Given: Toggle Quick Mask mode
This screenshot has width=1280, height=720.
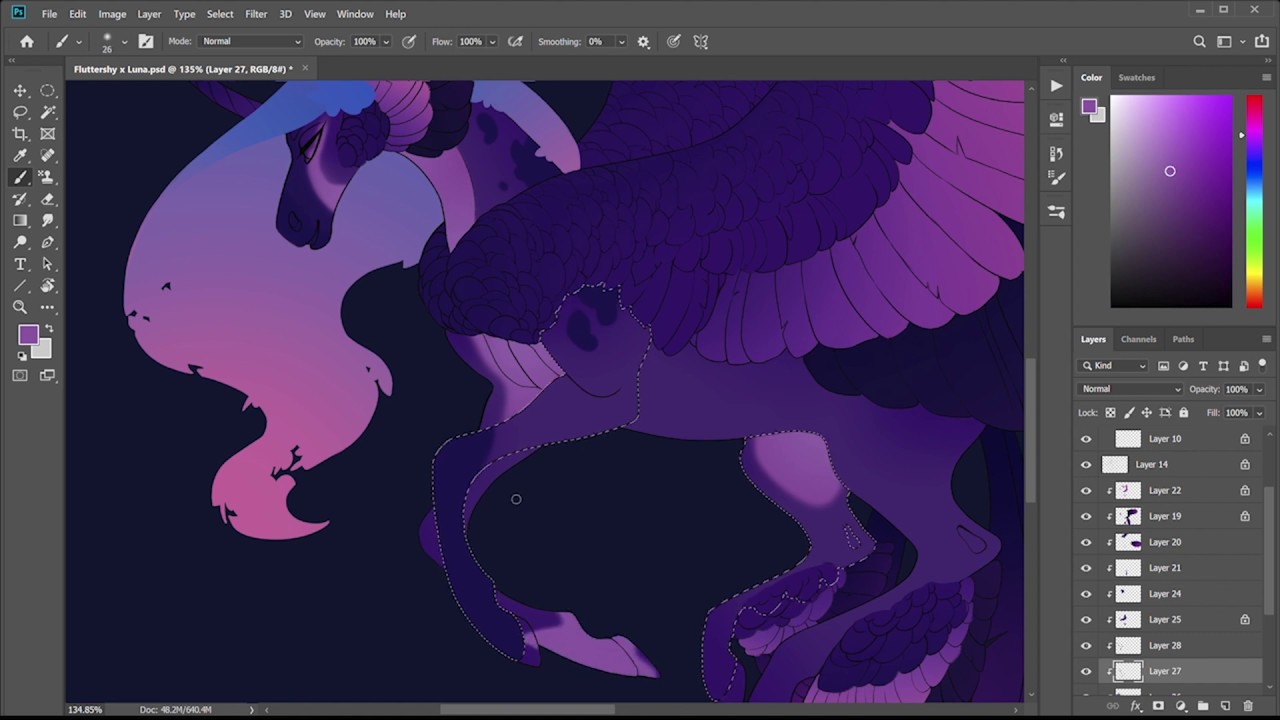Looking at the screenshot, I should pyautogui.click(x=20, y=376).
